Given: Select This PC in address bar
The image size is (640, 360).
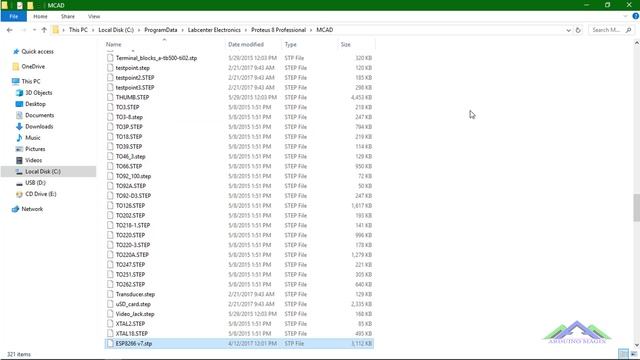Looking at the screenshot, I should 78,30.
